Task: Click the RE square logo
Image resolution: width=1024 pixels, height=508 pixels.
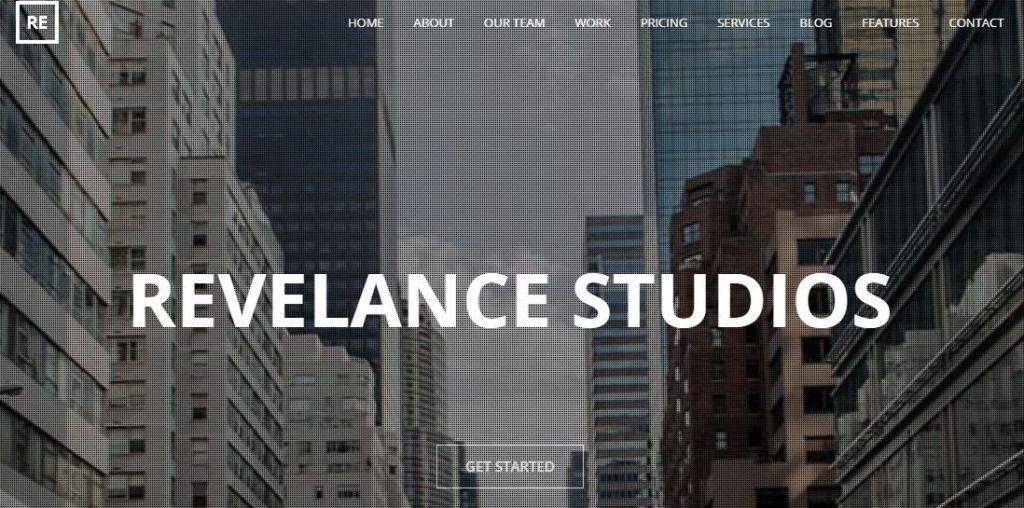Action: (x=37, y=22)
